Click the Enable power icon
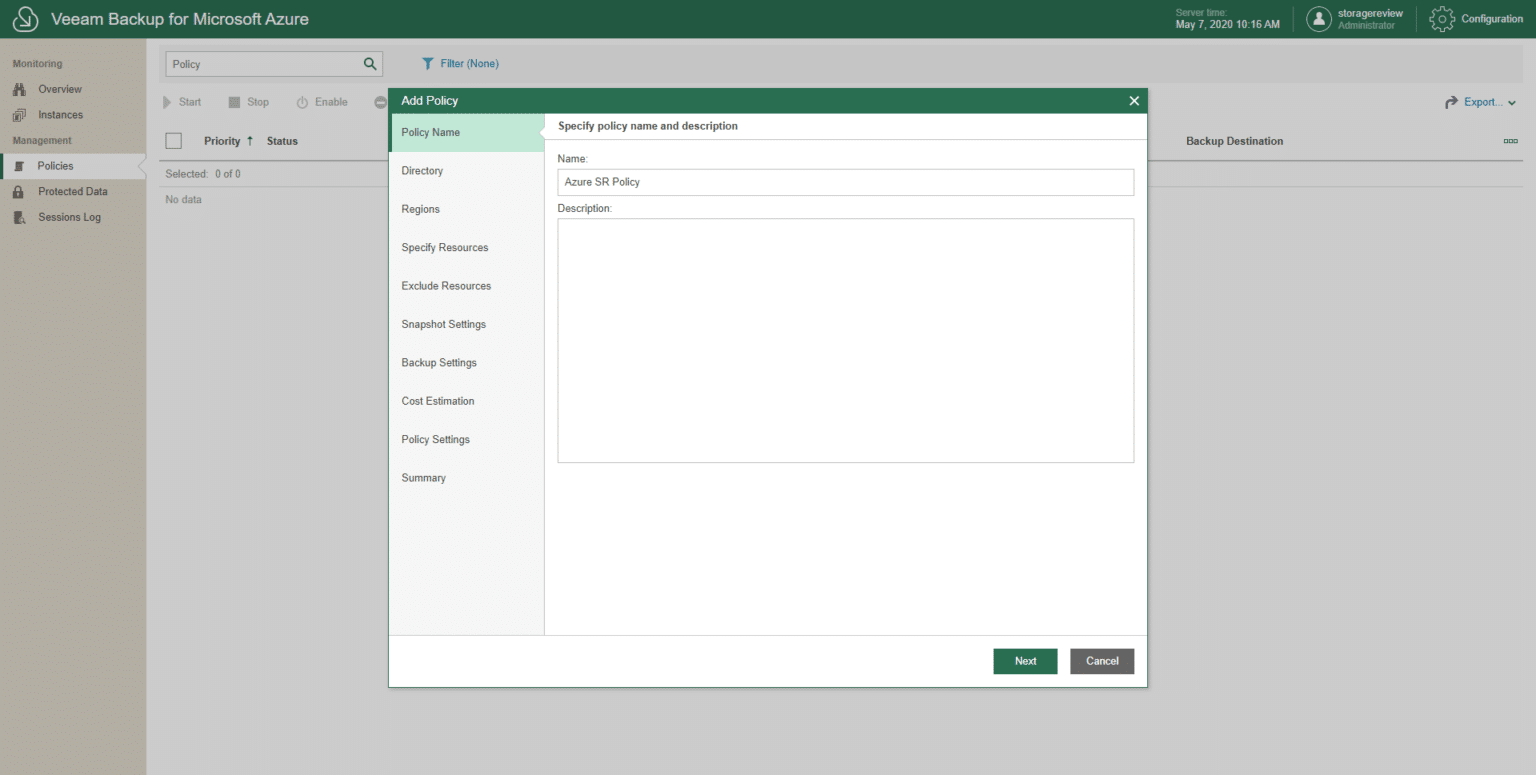This screenshot has width=1536, height=775. coord(302,102)
